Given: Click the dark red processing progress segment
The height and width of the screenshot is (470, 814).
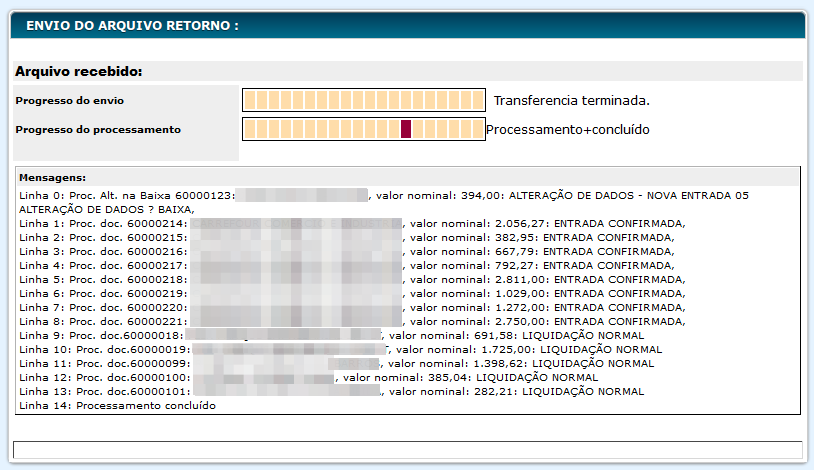Looking at the screenshot, I should tap(406, 129).
